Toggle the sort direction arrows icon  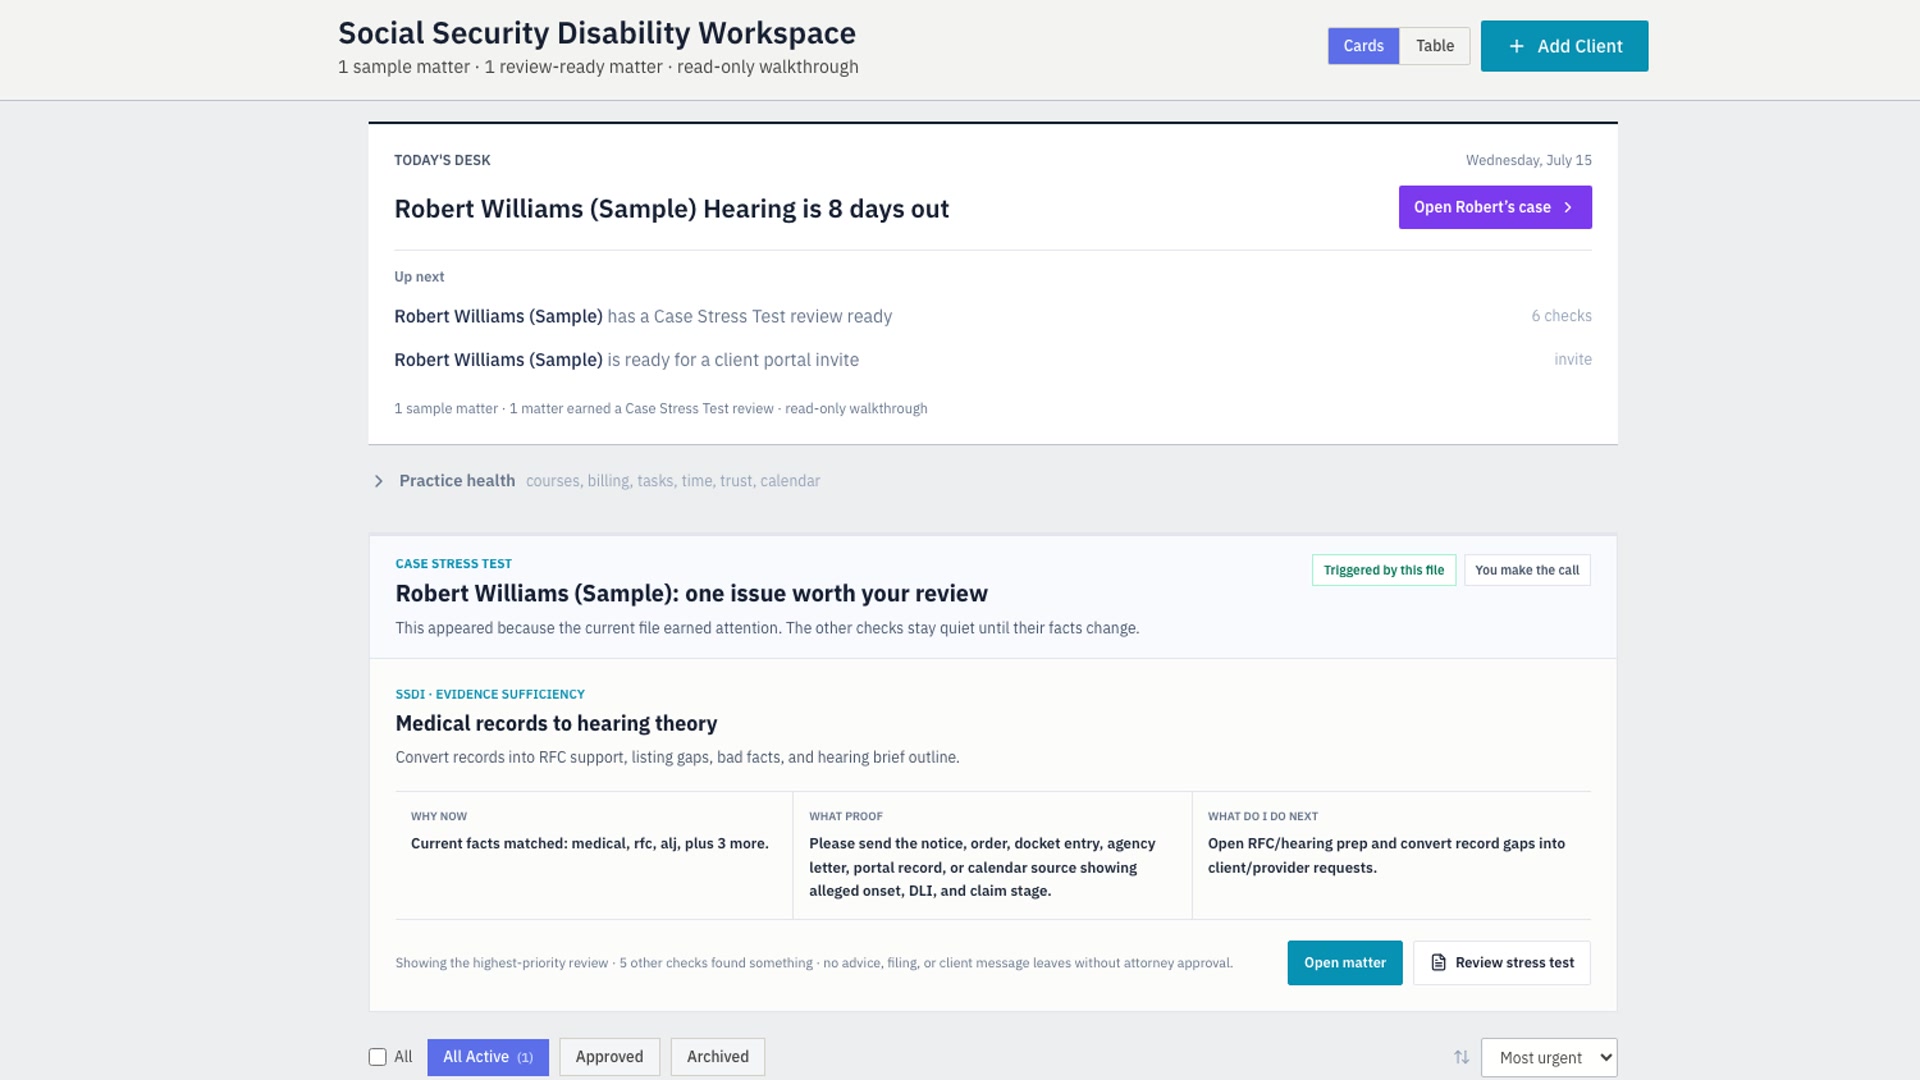tap(1461, 1057)
